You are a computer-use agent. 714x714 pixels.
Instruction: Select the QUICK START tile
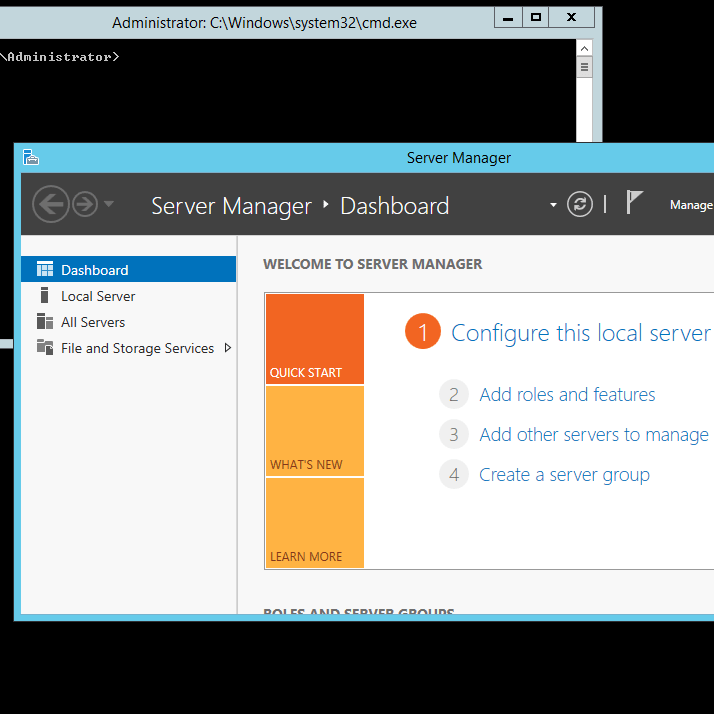pos(315,339)
